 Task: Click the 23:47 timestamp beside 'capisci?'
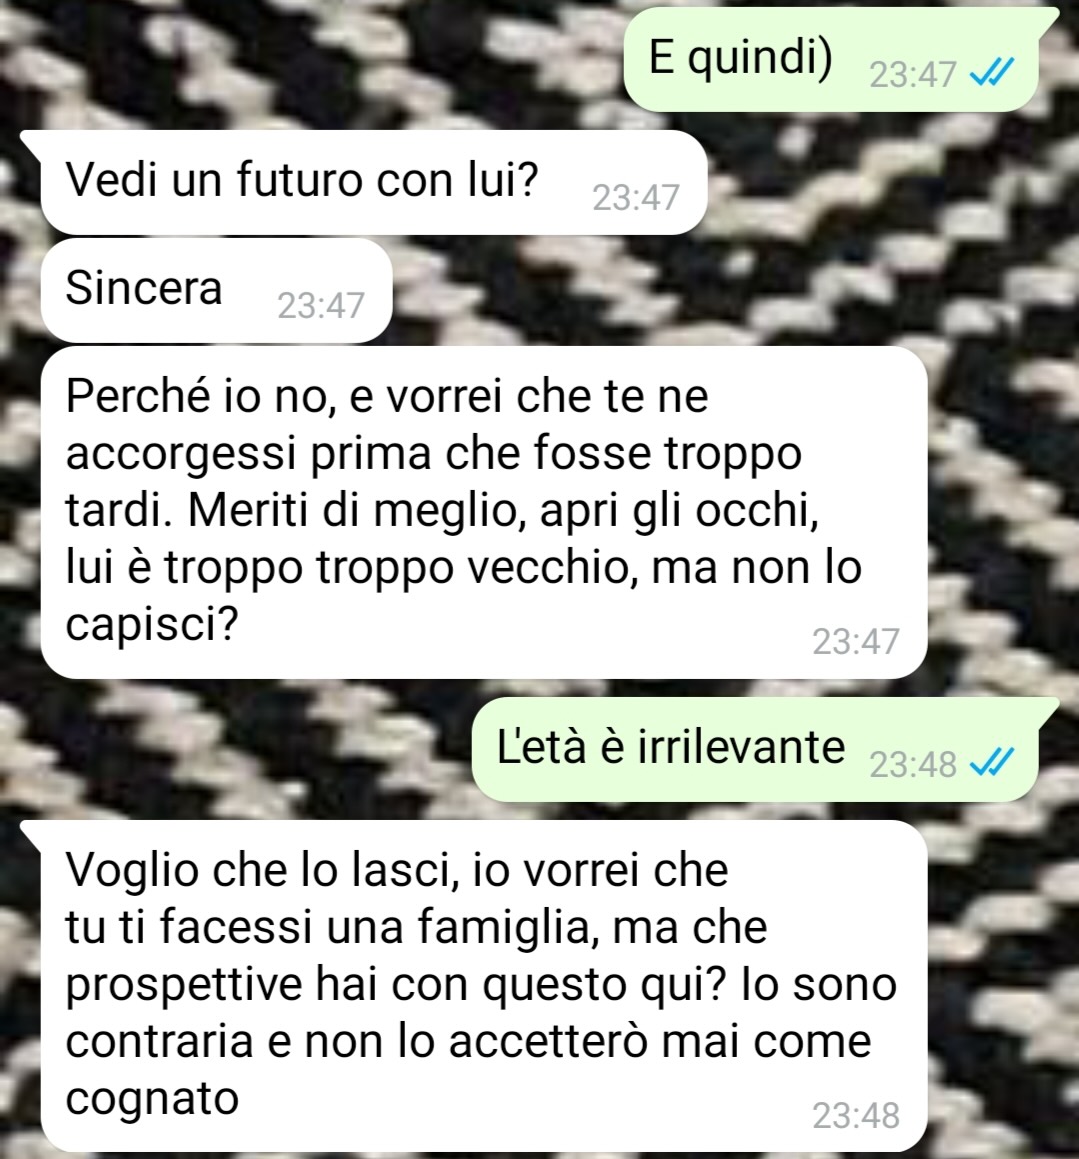[856, 642]
